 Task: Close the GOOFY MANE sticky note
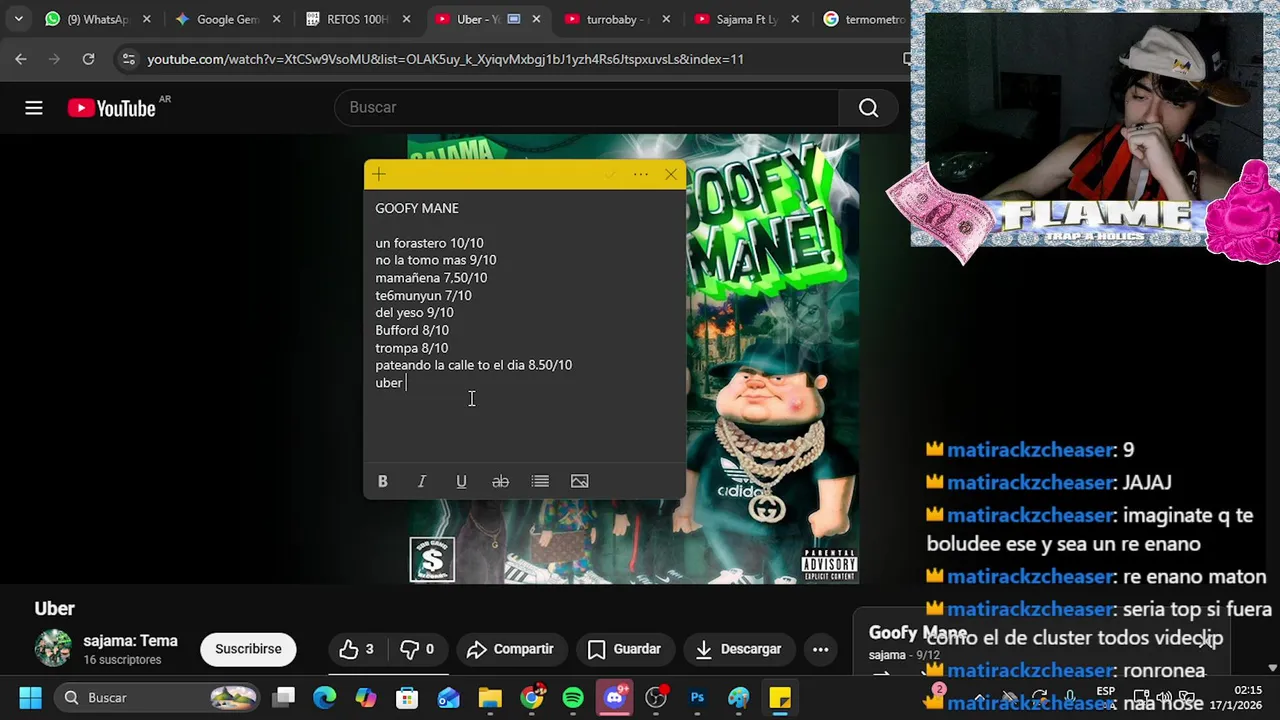pos(671,175)
